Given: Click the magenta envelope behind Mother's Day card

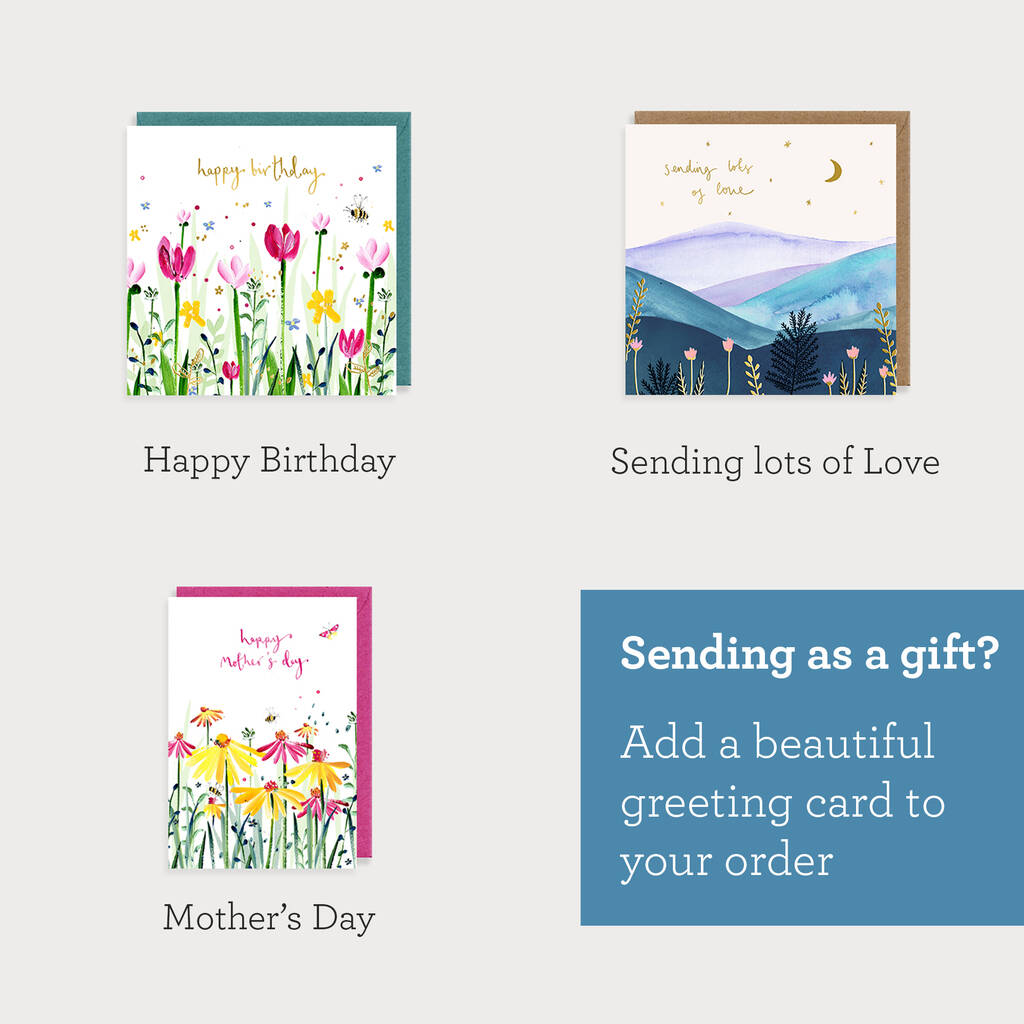Looking at the screenshot, I should [x=364, y=725].
